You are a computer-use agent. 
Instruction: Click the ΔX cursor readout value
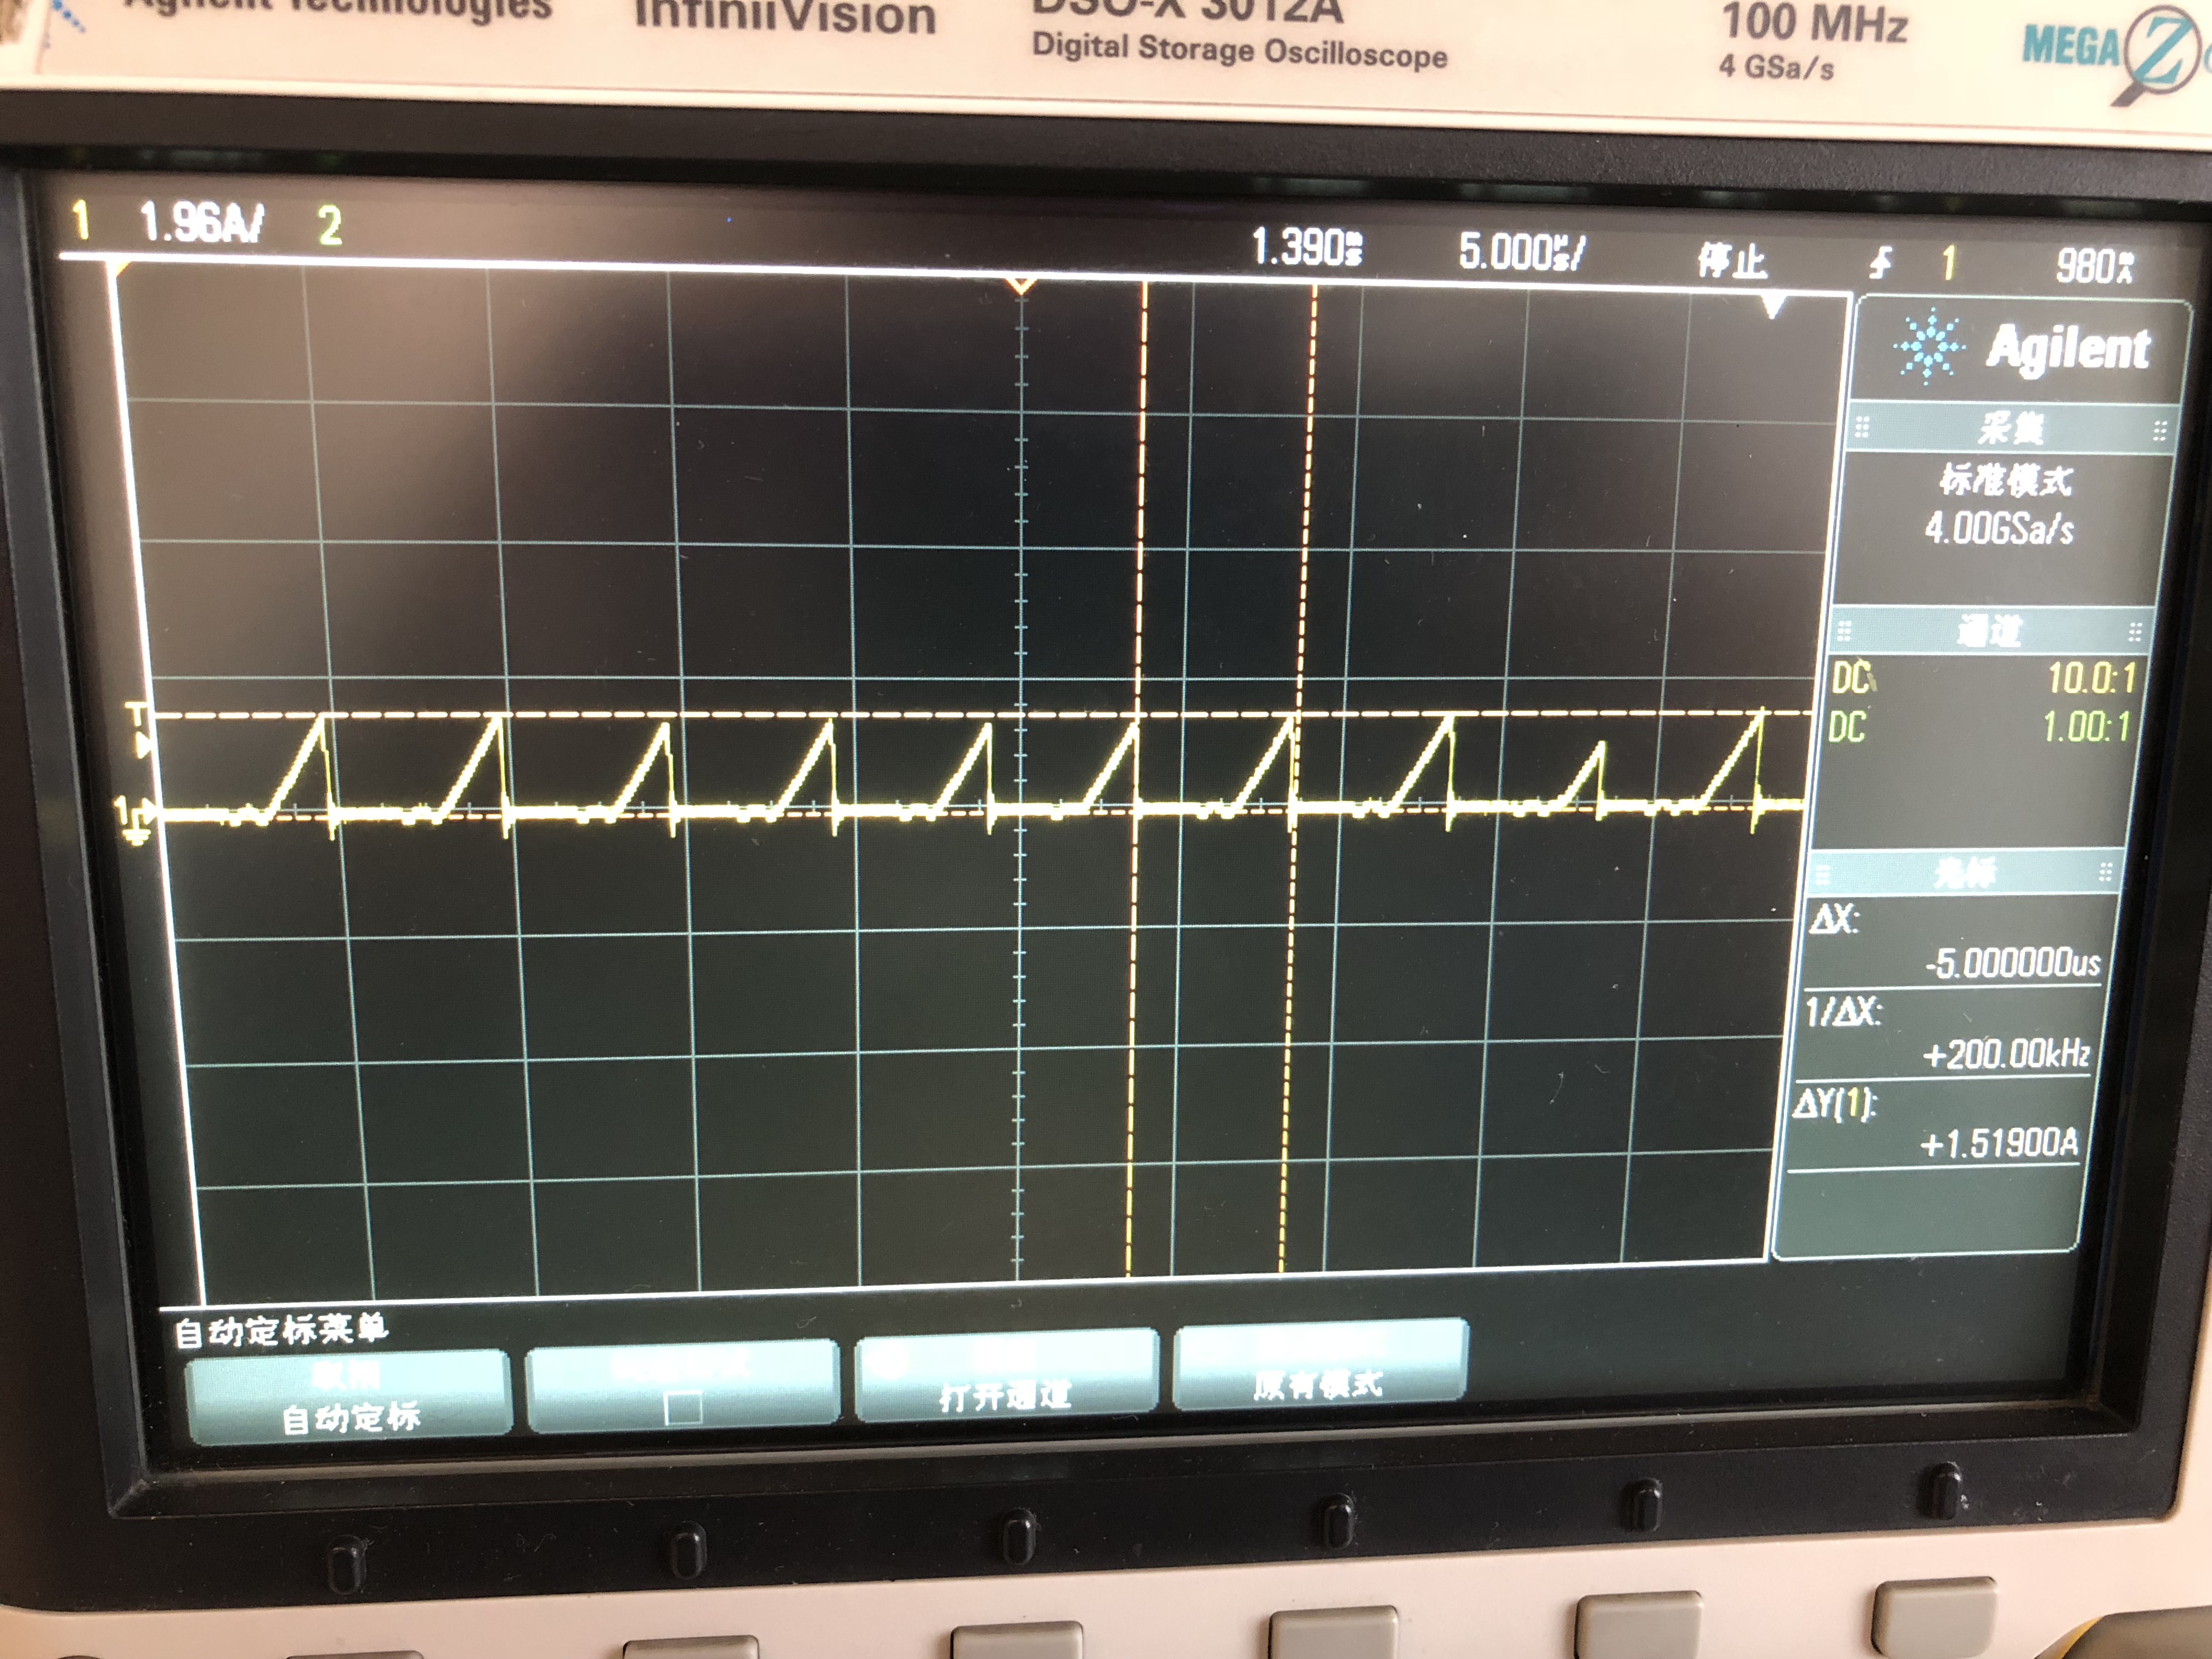(x=2012, y=963)
